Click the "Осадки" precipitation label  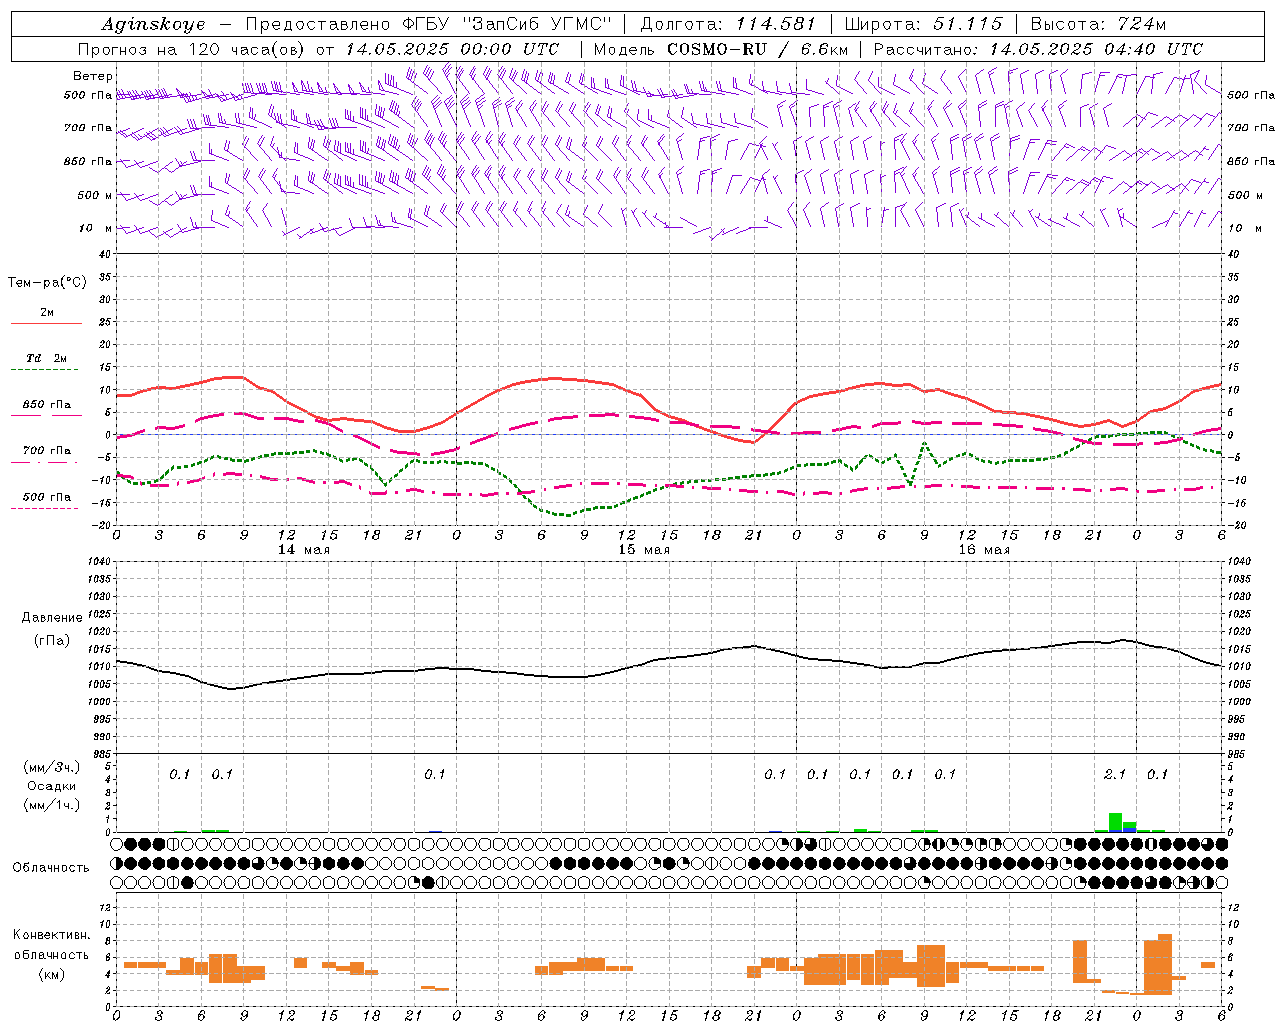tap(52, 786)
